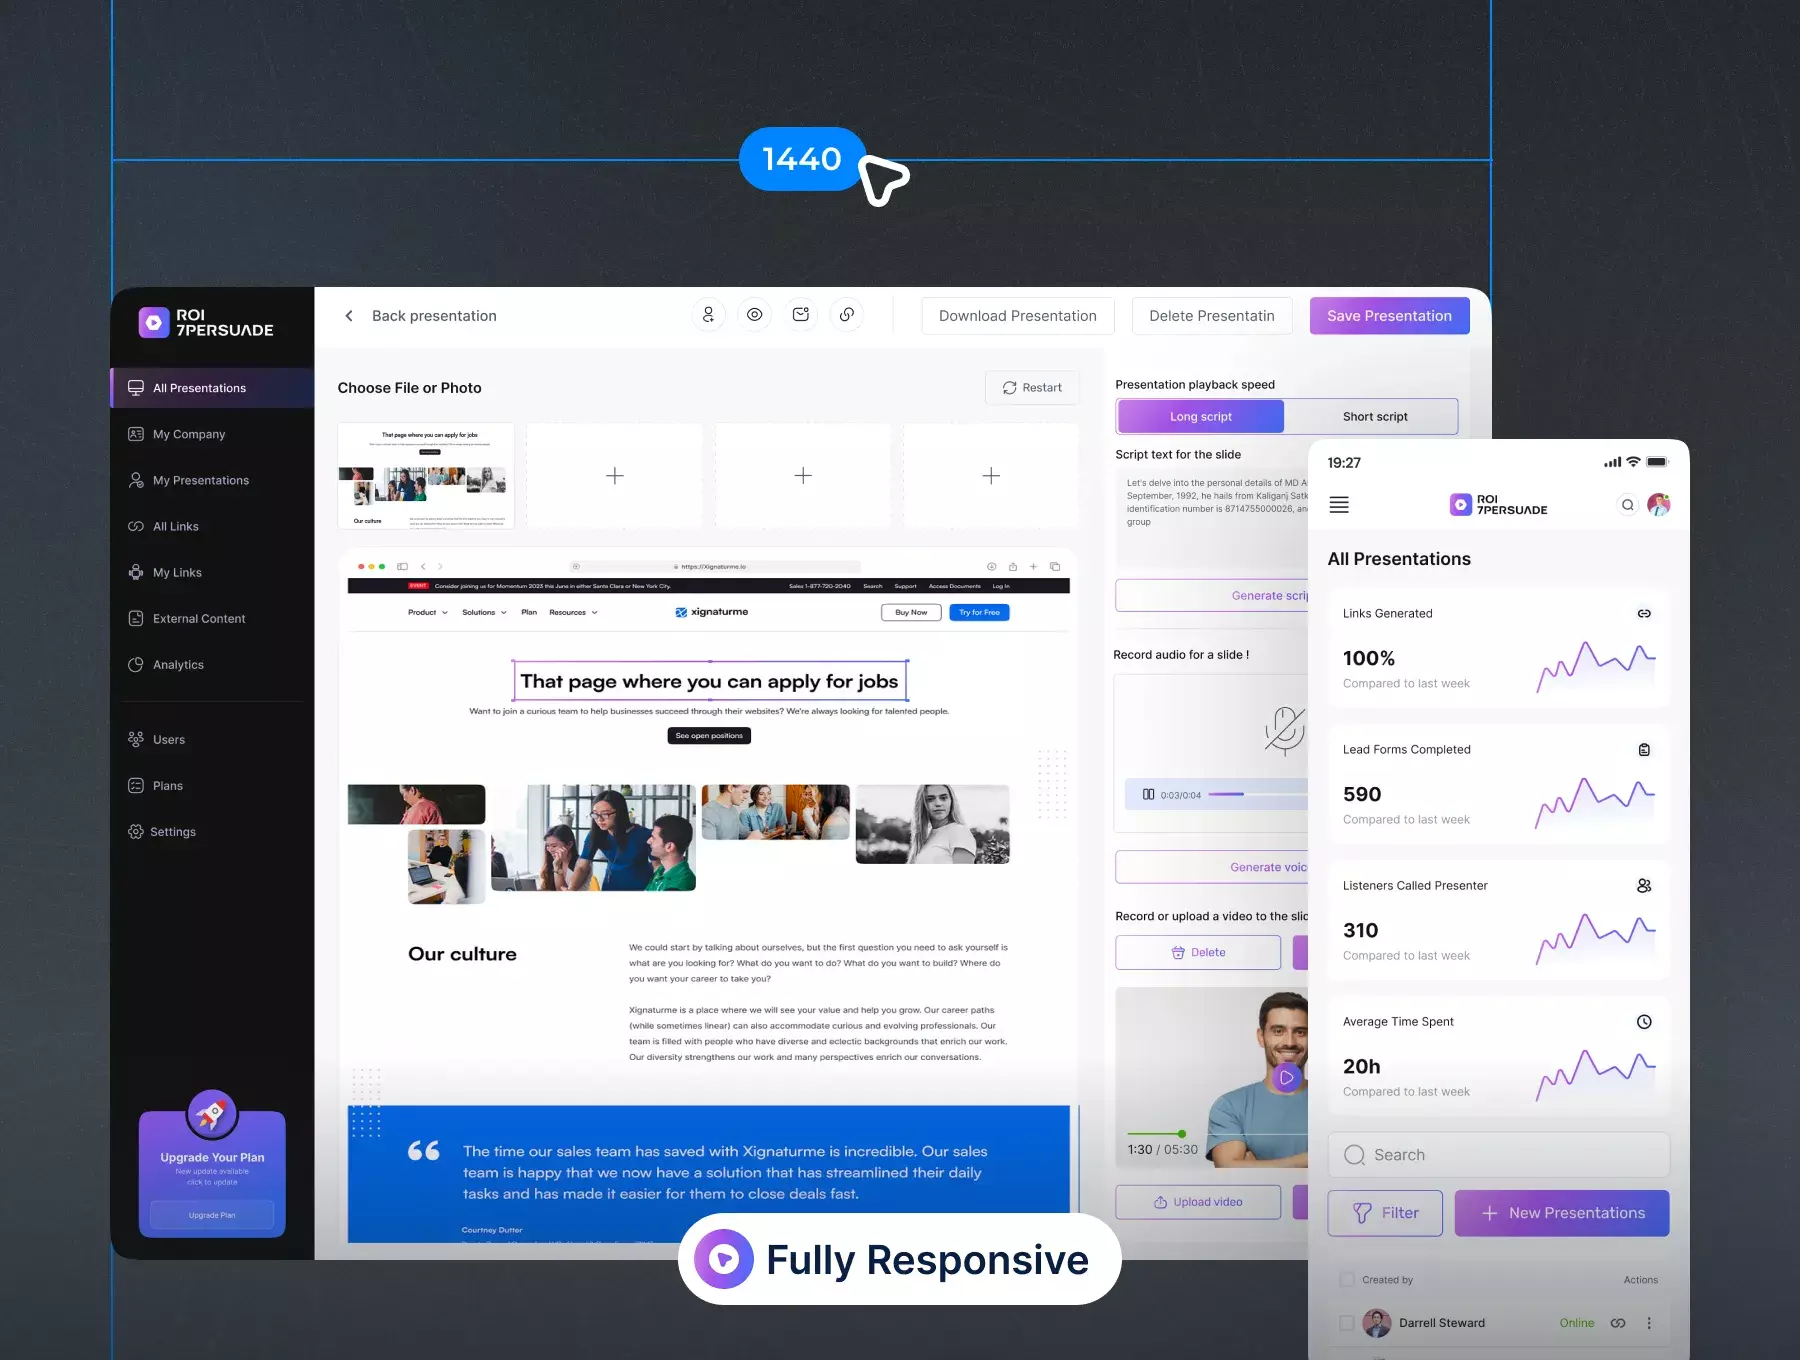
Task: Click the search magnifier icon in mobile header
Action: (1627, 505)
